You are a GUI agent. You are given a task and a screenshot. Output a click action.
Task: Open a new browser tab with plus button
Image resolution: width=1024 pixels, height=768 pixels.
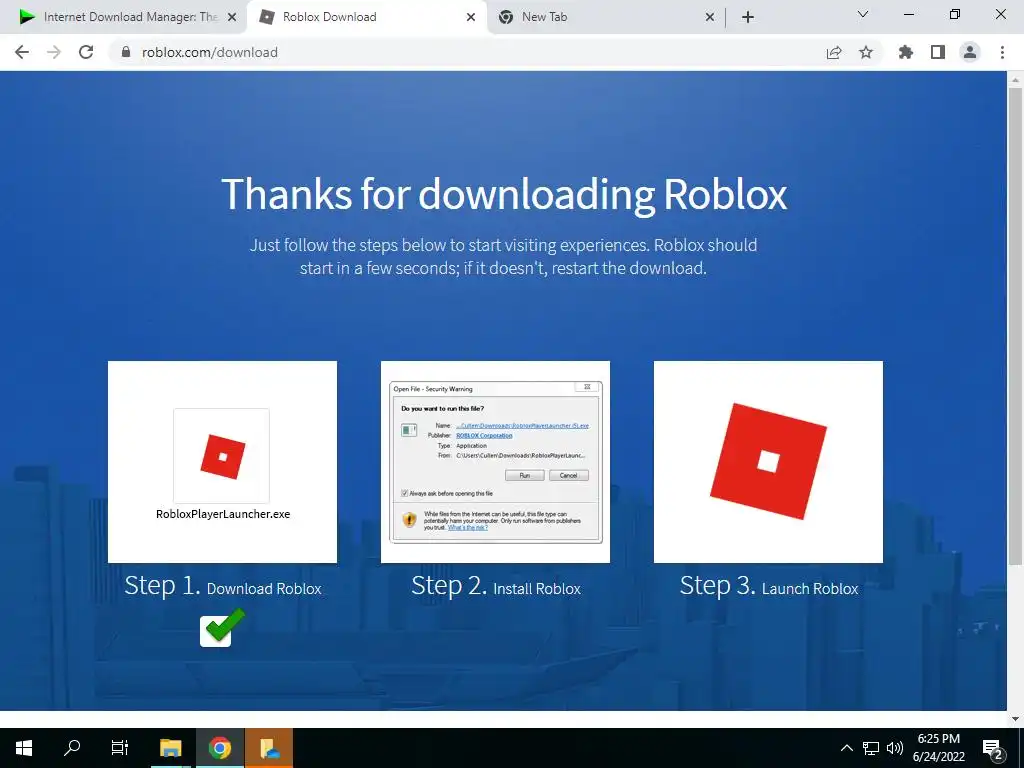748,18
